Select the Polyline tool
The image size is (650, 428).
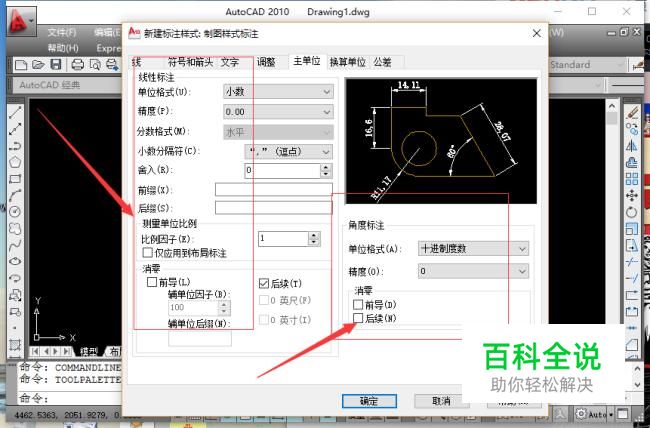15,146
